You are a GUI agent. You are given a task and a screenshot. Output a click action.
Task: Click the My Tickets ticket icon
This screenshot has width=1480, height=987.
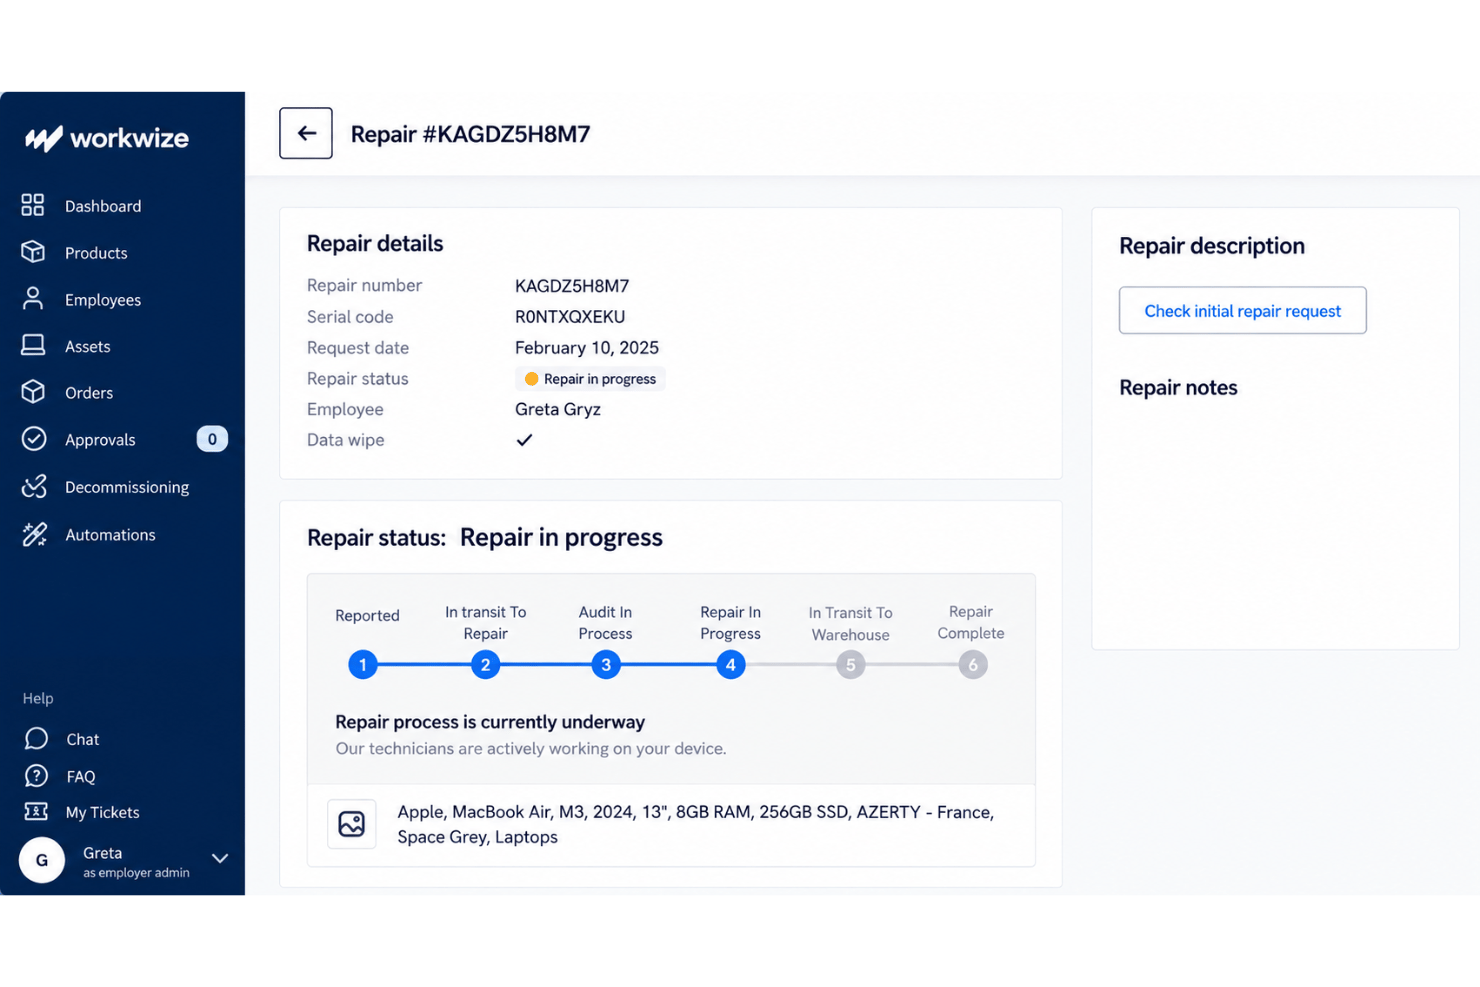pos(36,811)
